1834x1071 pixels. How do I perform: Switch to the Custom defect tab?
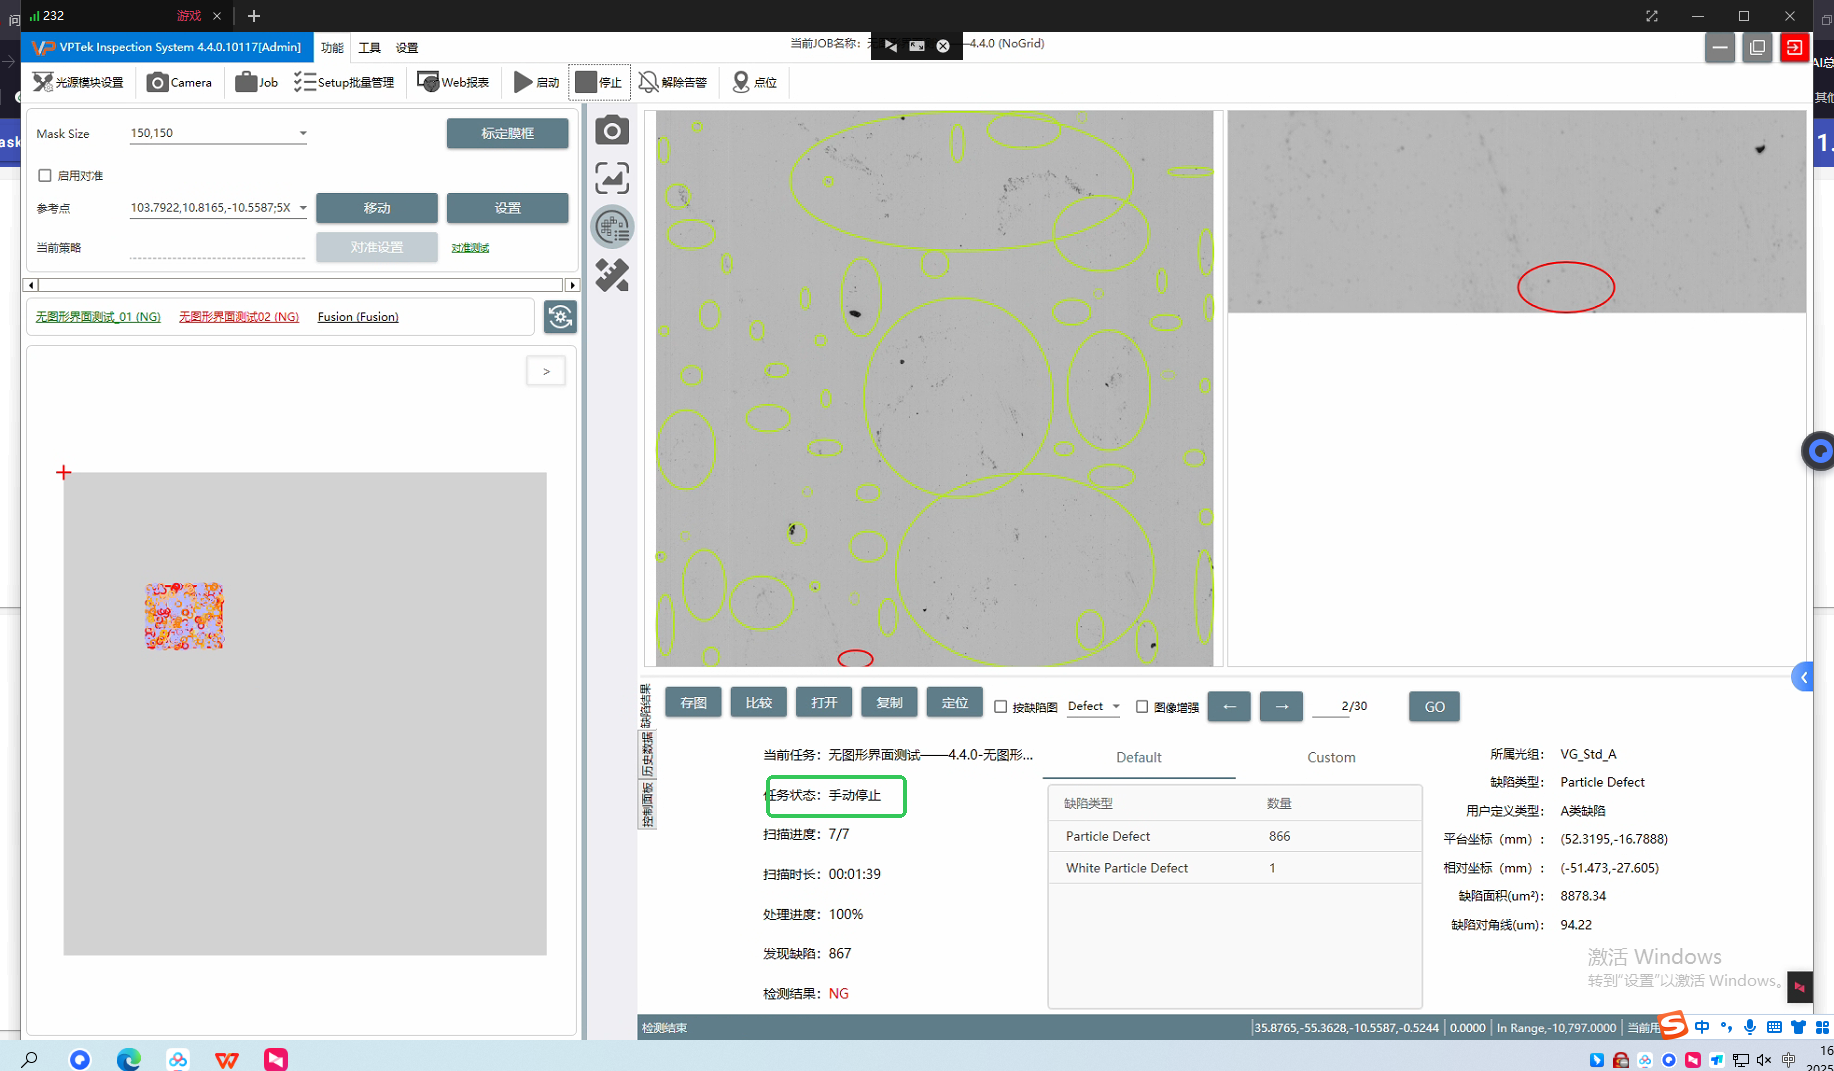tap(1331, 758)
